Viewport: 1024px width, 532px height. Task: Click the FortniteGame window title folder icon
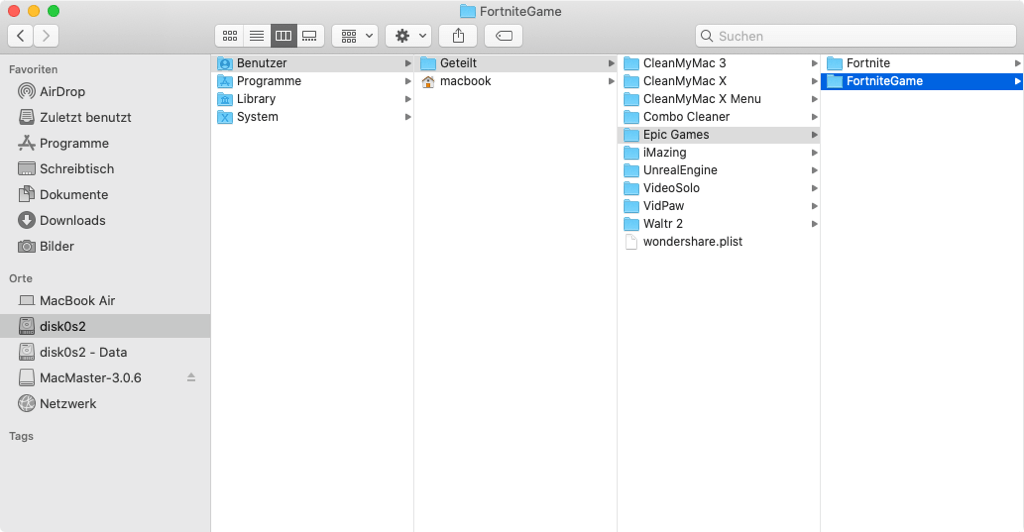(468, 11)
